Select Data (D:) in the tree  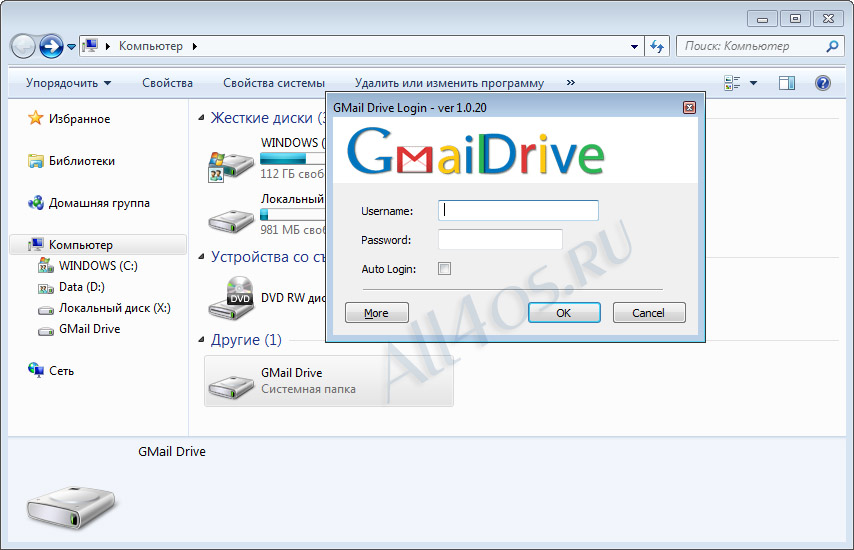pos(82,287)
